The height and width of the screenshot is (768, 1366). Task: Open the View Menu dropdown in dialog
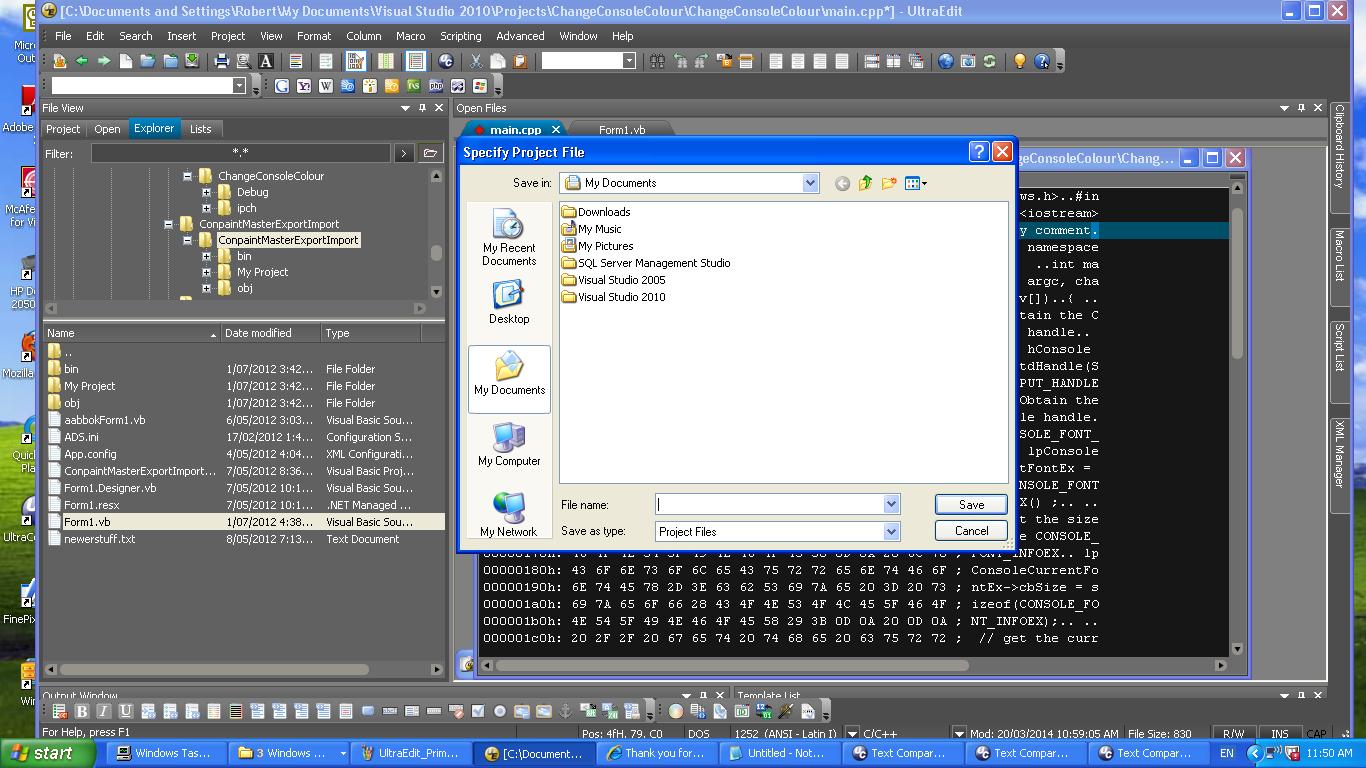point(915,183)
